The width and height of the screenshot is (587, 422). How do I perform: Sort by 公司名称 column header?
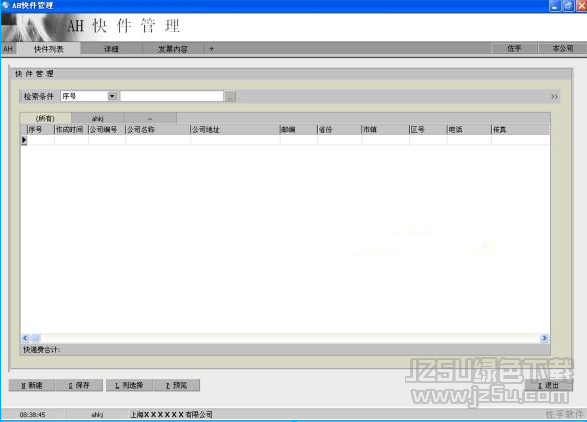pos(158,130)
